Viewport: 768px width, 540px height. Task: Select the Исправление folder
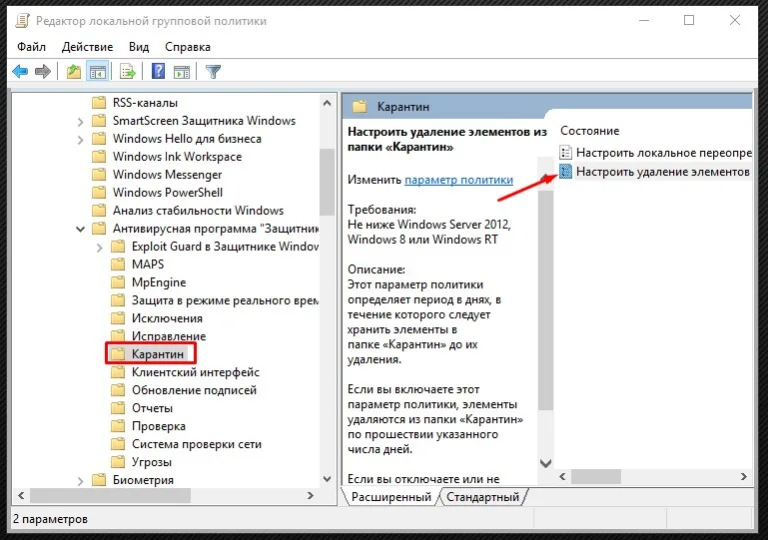[168, 336]
